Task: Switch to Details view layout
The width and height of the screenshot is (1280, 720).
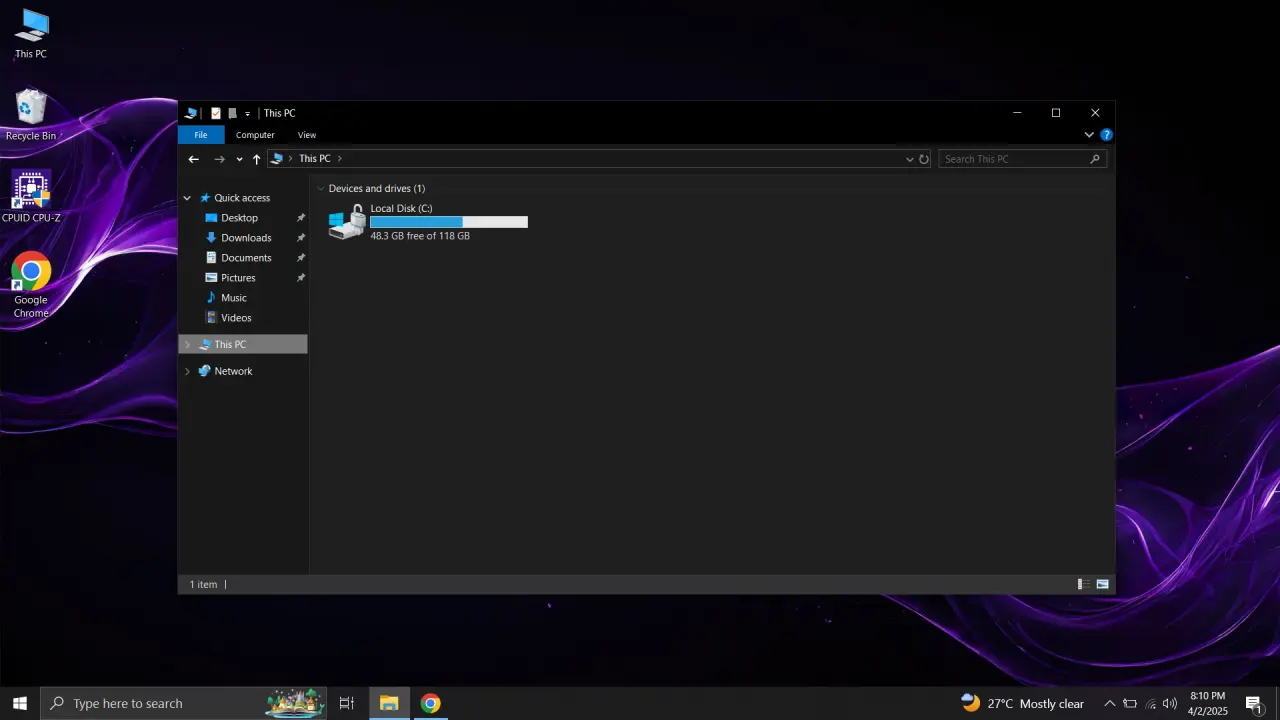Action: 1083,585
